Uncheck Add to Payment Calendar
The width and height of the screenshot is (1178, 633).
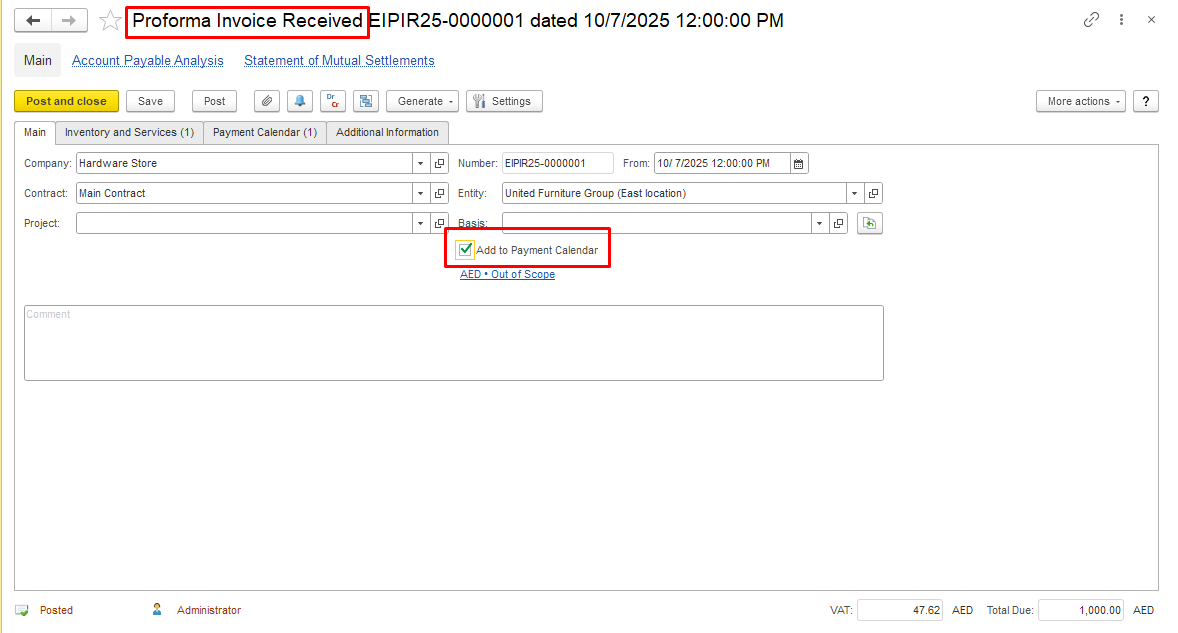click(x=465, y=250)
